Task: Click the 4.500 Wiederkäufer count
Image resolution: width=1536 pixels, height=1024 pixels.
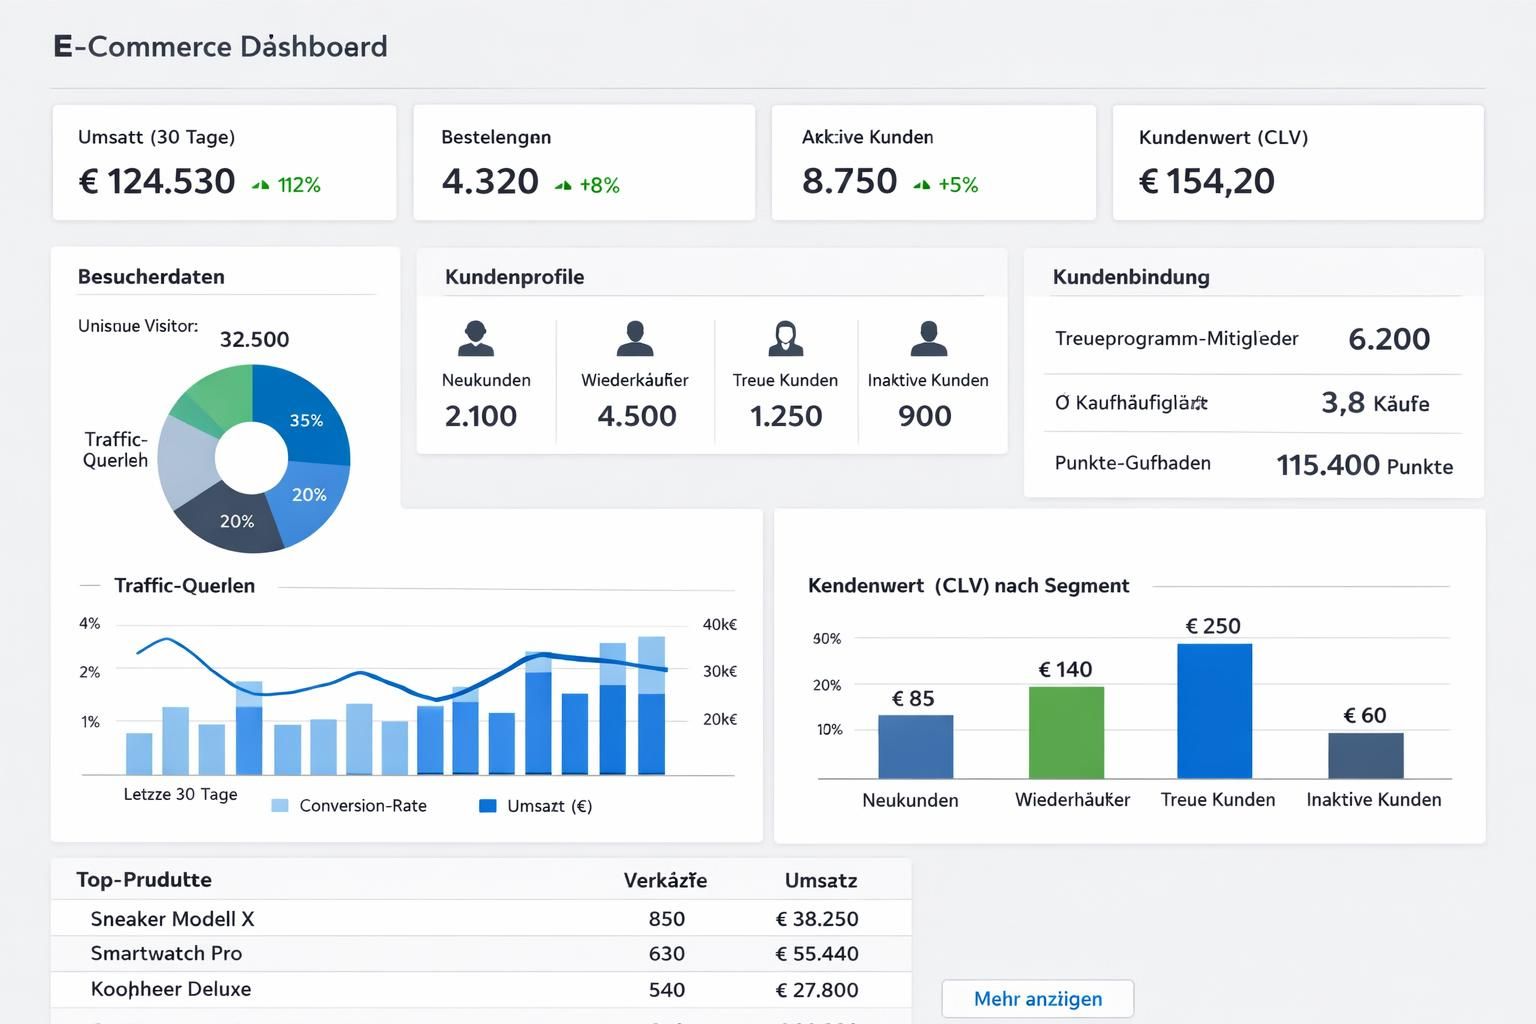Action: 637,416
